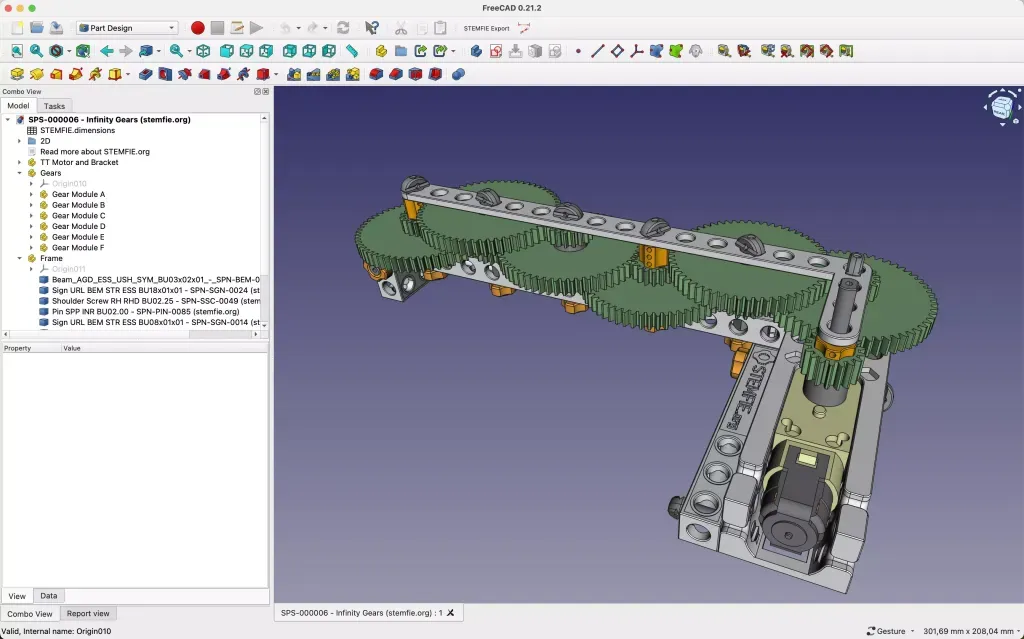Set isometric view with wireframe cube icon
This screenshot has height=639, width=1024.
[203, 51]
